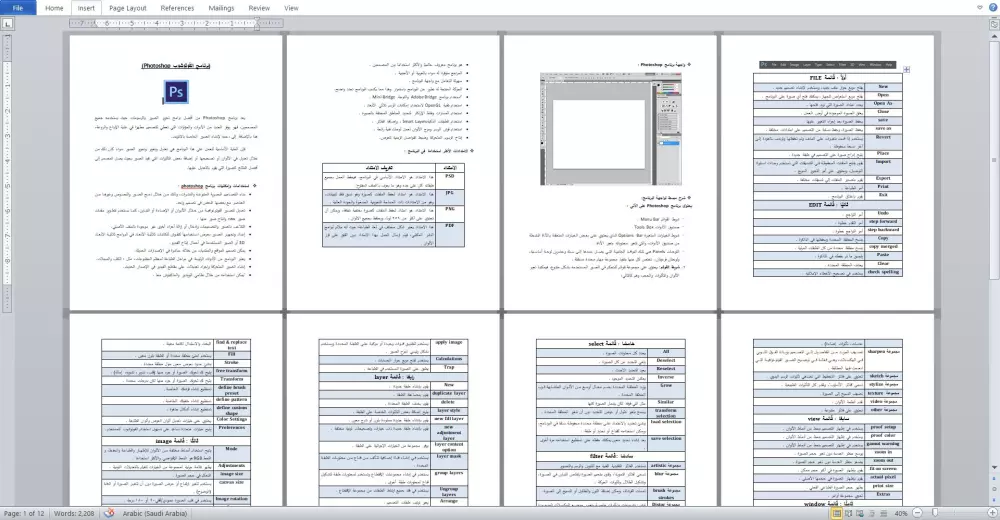Click the 'PNG' cell in the extensions table

pos(450,213)
